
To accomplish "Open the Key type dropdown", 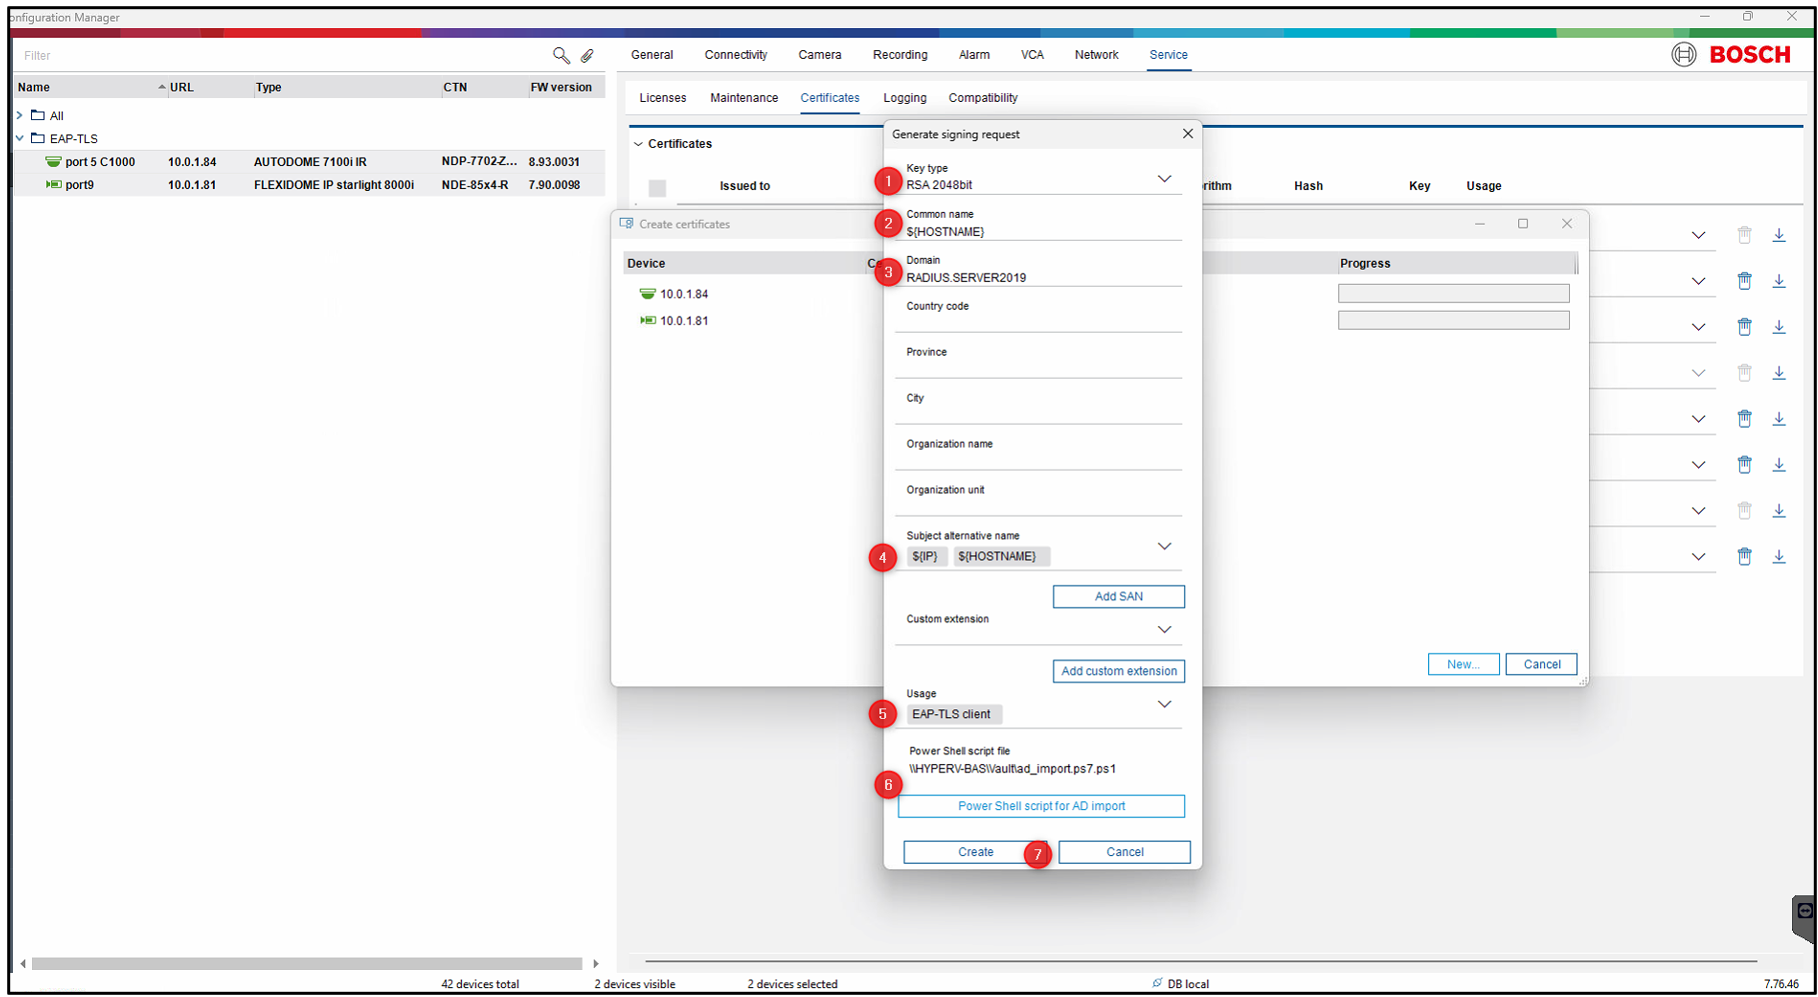I will click(1164, 179).
